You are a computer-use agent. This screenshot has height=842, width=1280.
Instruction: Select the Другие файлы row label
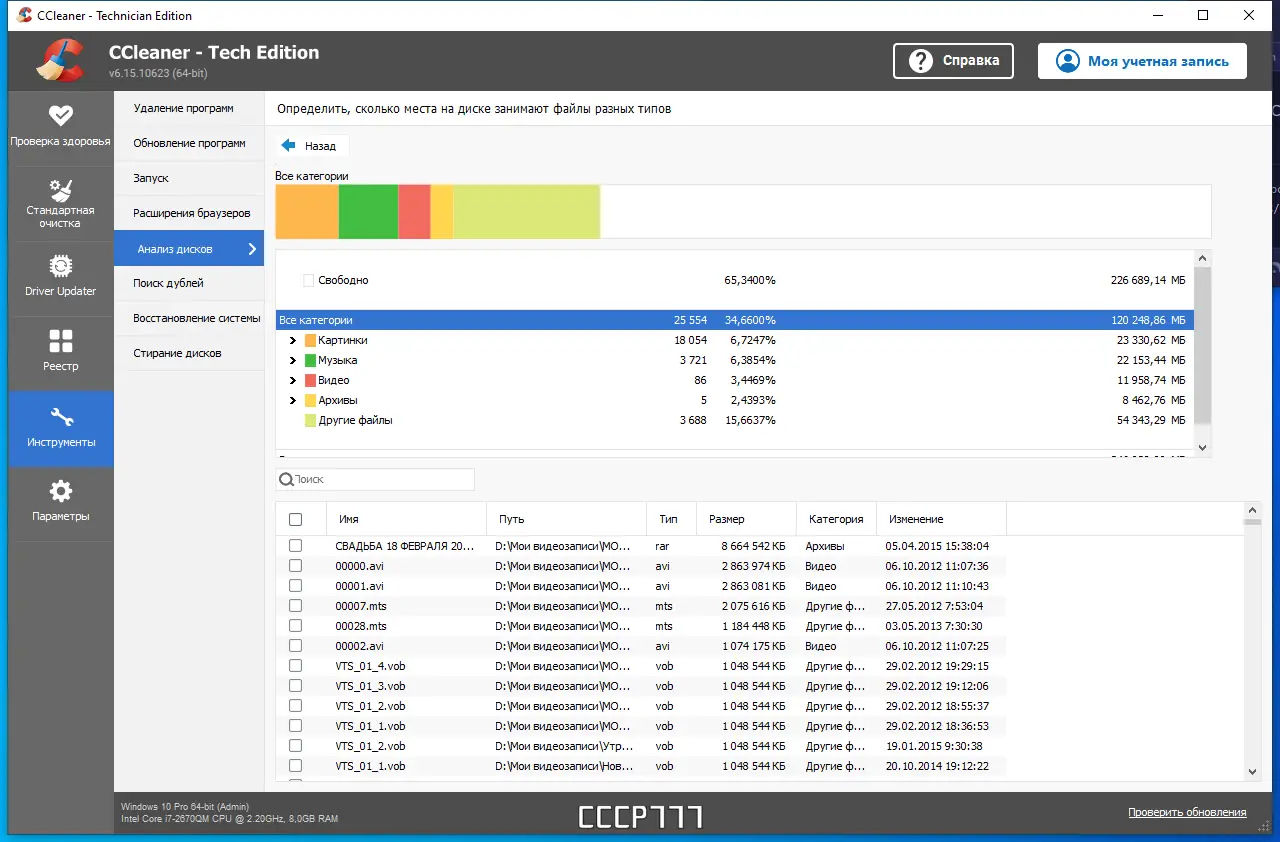pyautogui.click(x=355, y=420)
